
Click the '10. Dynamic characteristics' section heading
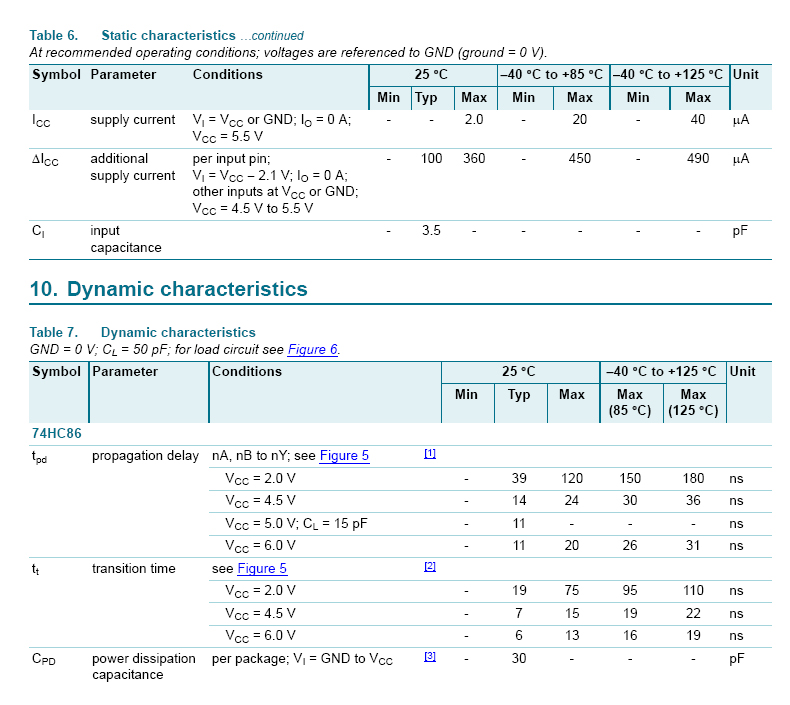pyautogui.click(x=169, y=289)
